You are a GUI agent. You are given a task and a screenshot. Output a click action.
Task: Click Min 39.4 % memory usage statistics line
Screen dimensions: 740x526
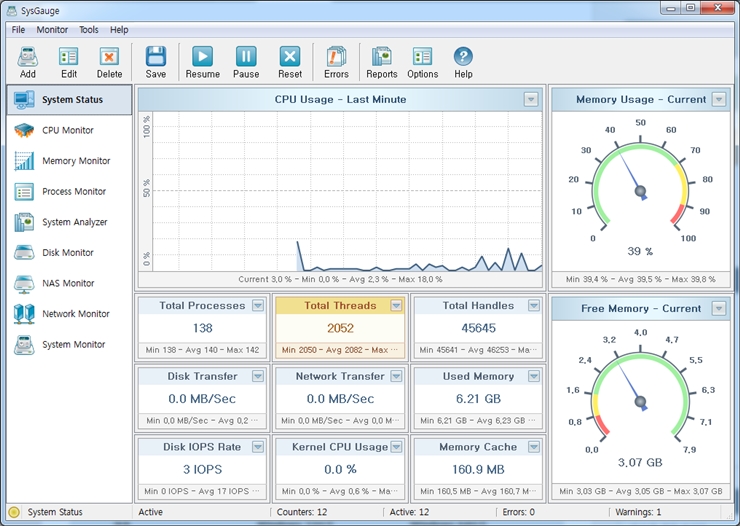[640, 279]
